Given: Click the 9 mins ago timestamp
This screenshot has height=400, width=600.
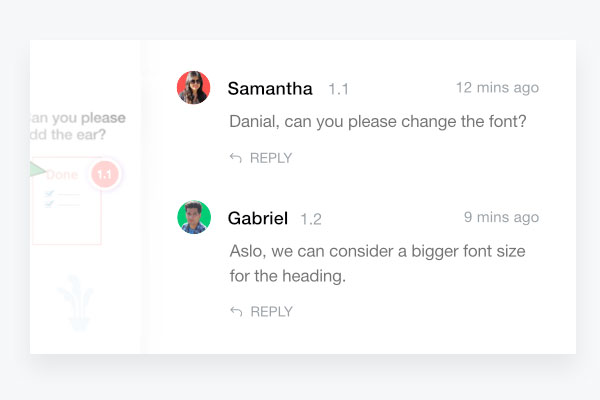Looking at the screenshot, I should (501, 217).
